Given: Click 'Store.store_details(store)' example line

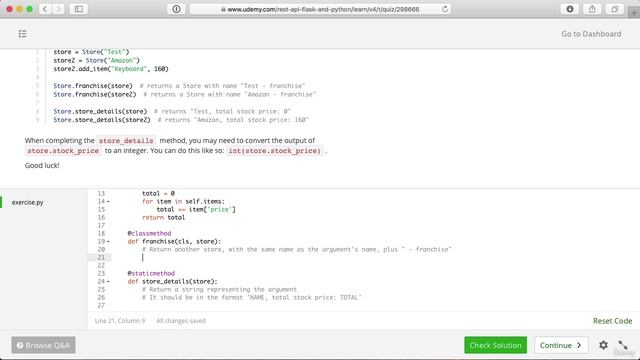Looking at the screenshot, I should (100, 111).
